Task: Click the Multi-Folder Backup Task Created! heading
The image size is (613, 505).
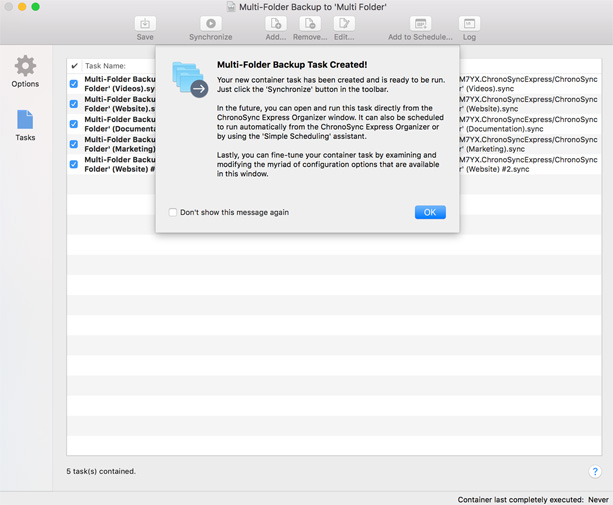Action: [292, 64]
